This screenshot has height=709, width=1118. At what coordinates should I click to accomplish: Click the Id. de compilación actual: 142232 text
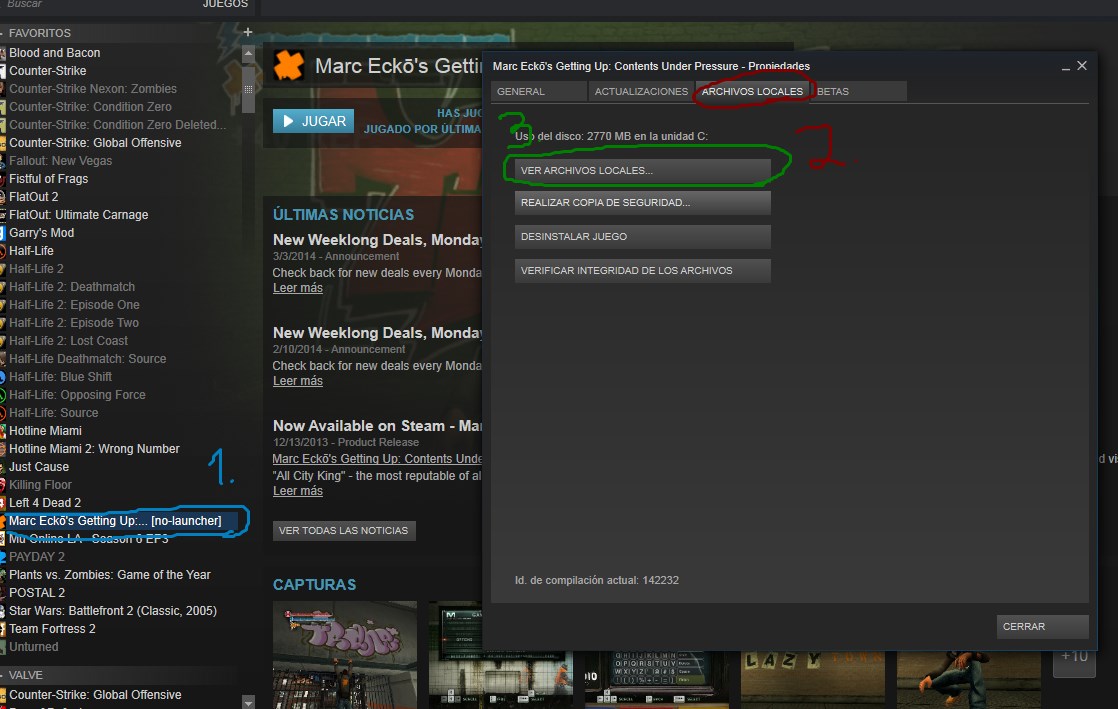597,581
